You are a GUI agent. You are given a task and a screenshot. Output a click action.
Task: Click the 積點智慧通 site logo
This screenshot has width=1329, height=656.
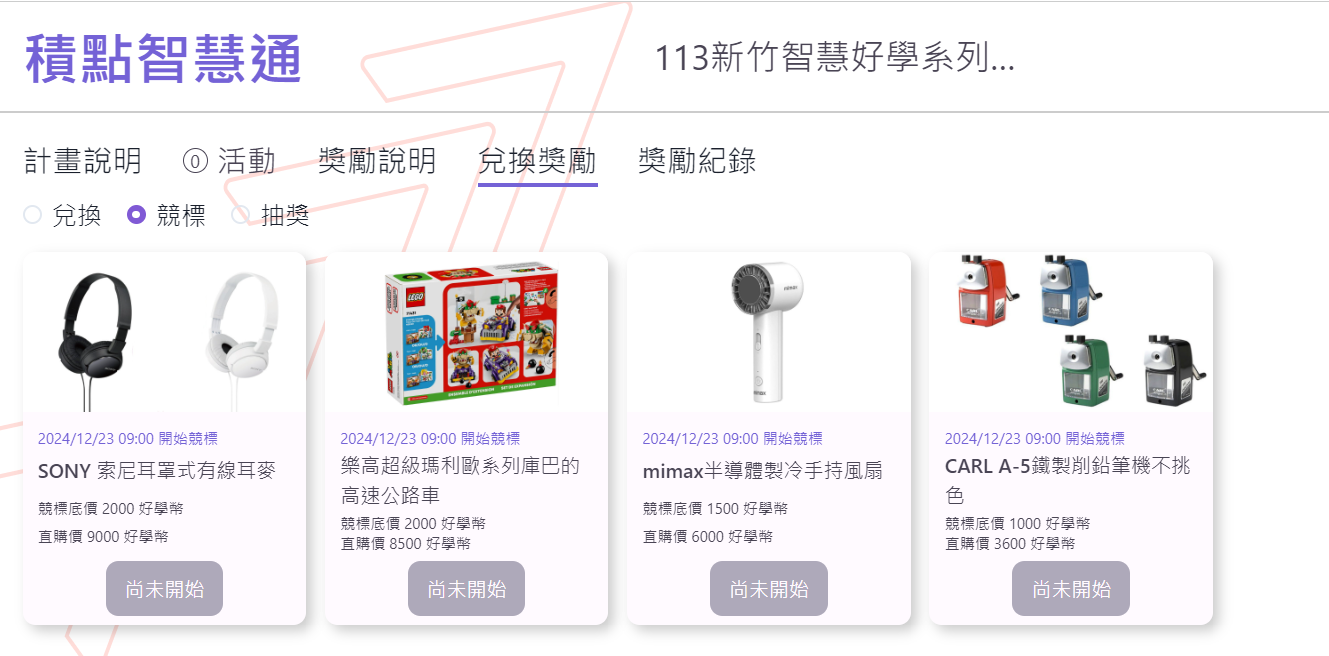pos(164,58)
